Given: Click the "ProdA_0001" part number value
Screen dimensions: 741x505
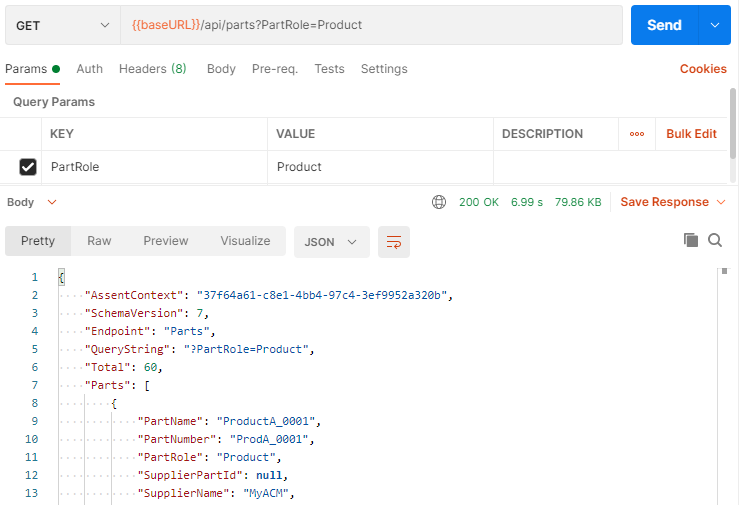Looking at the screenshot, I should tap(269, 439).
